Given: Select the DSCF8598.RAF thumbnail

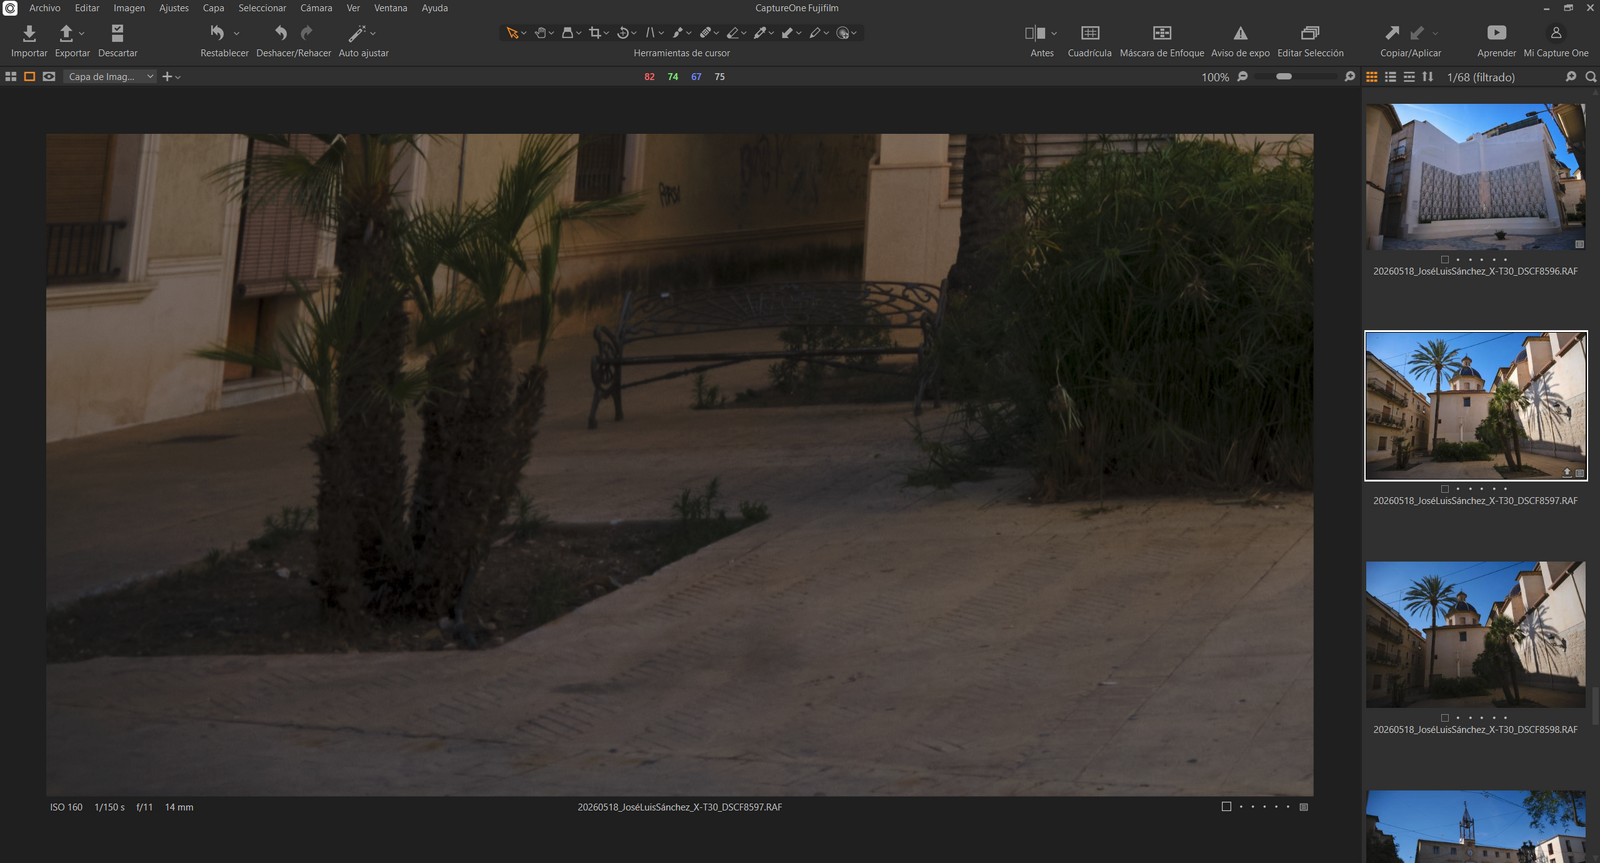Looking at the screenshot, I should (x=1476, y=635).
